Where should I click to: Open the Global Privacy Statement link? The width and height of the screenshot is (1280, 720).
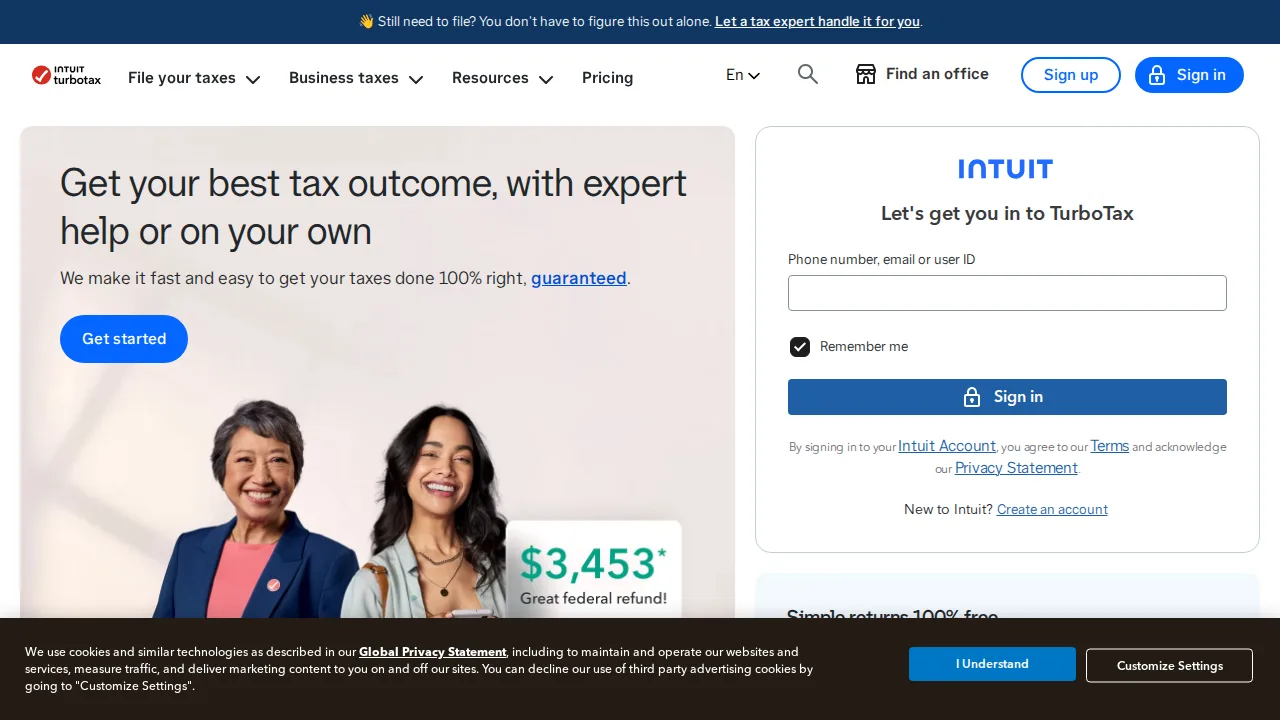pyautogui.click(x=433, y=652)
